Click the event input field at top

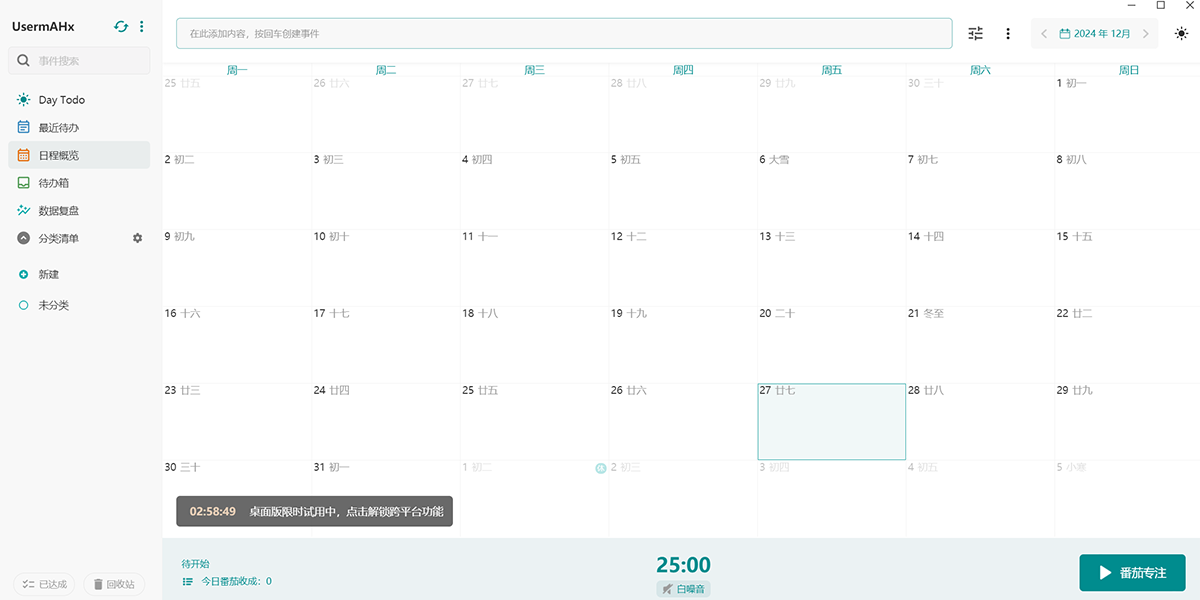coord(564,34)
